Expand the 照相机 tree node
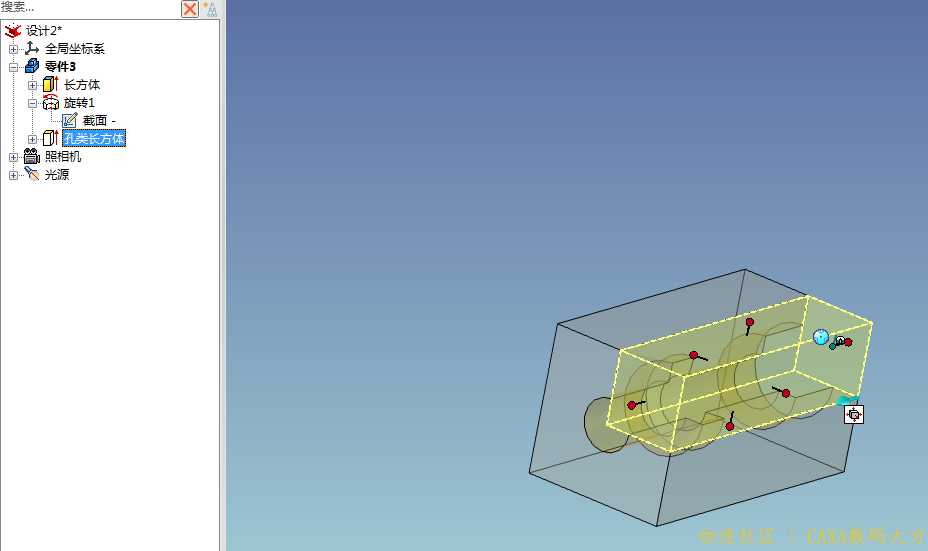This screenshot has width=928, height=551. [13, 157]
